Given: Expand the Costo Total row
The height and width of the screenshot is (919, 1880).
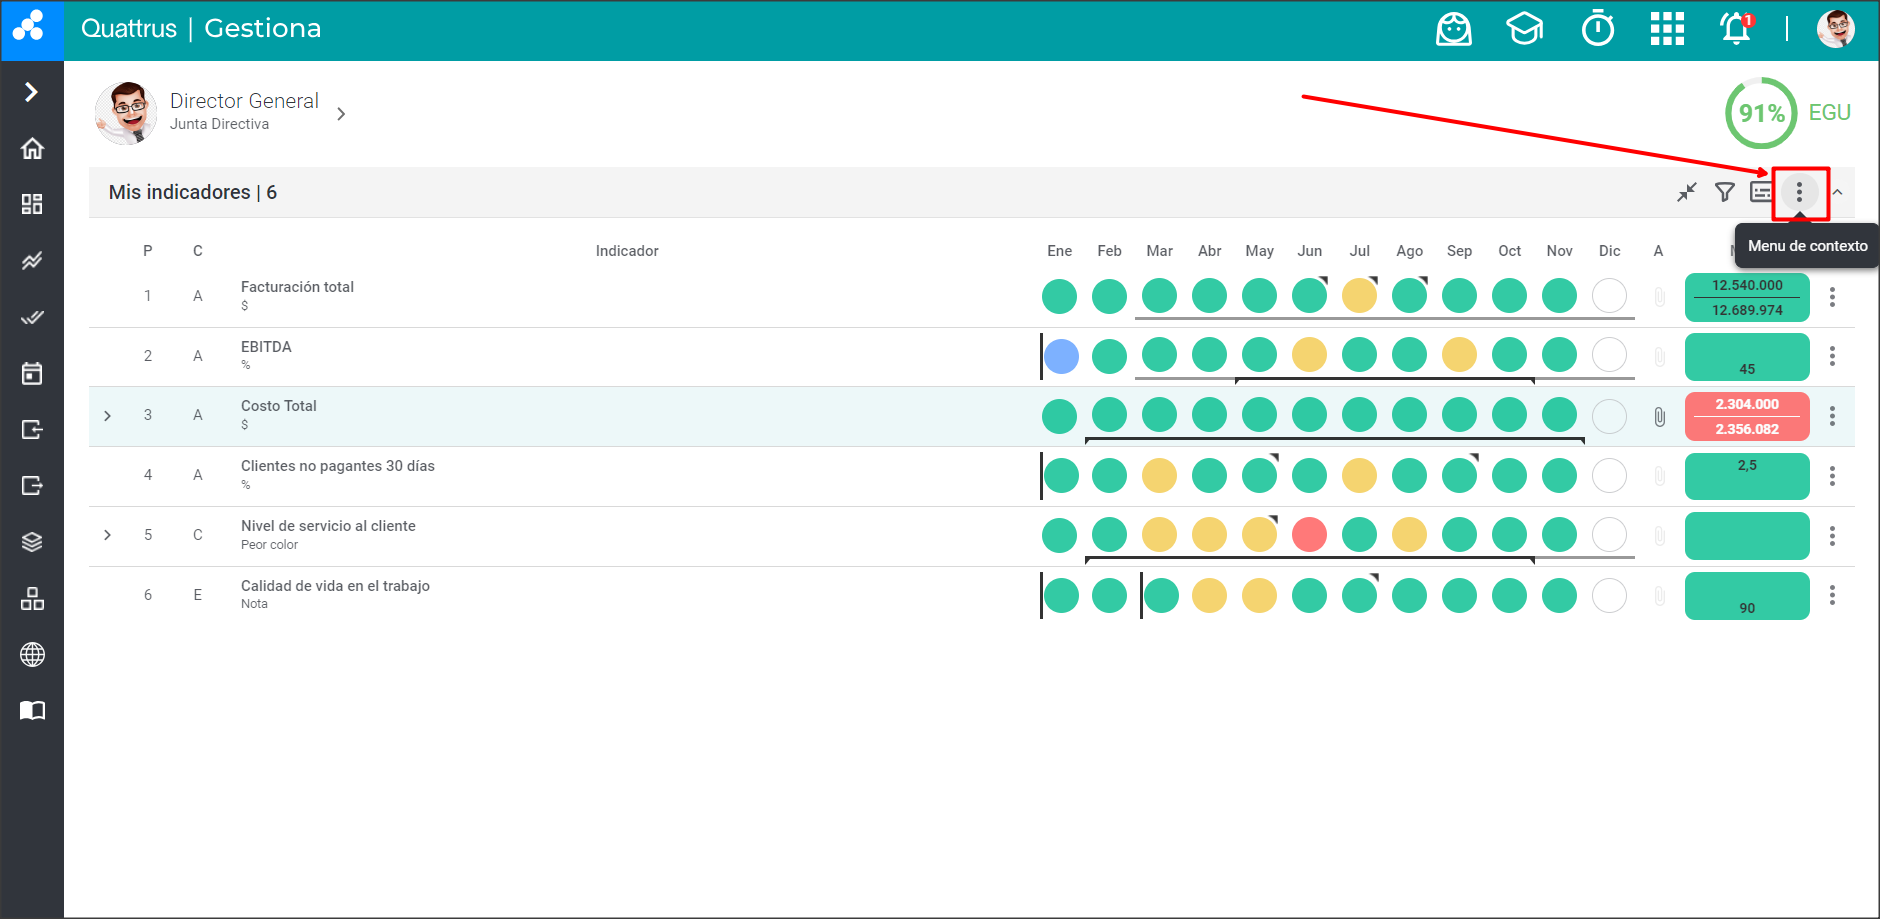Looking at the screenshot, I should tap(108, 416).
